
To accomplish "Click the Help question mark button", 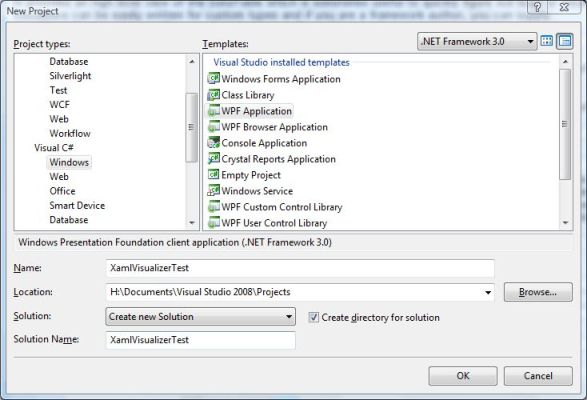I will coord(538,7).
